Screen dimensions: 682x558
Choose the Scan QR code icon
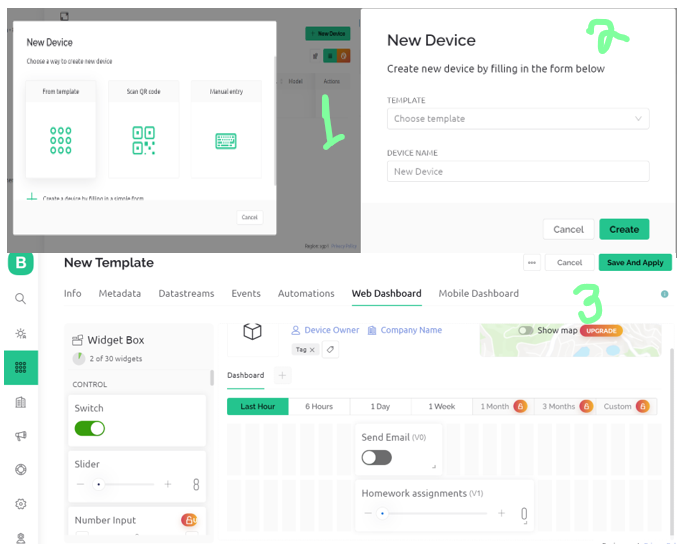click(144, 140)
